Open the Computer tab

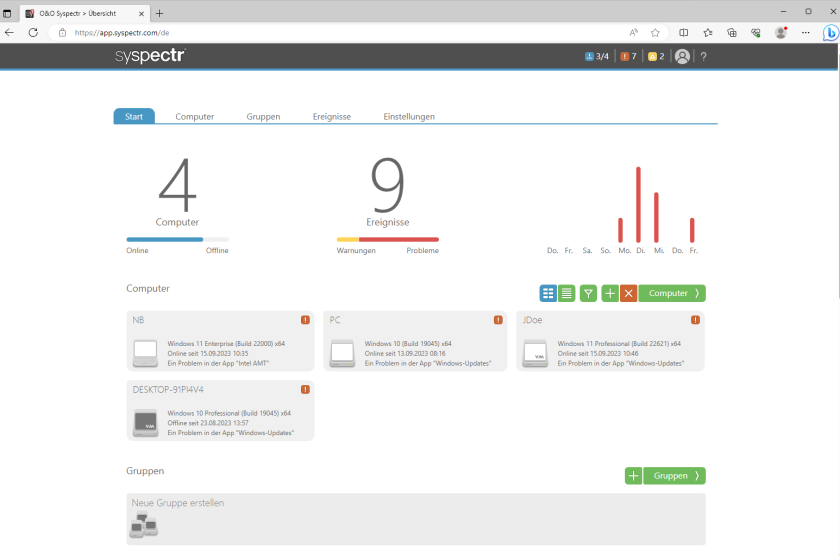point(194,116)
